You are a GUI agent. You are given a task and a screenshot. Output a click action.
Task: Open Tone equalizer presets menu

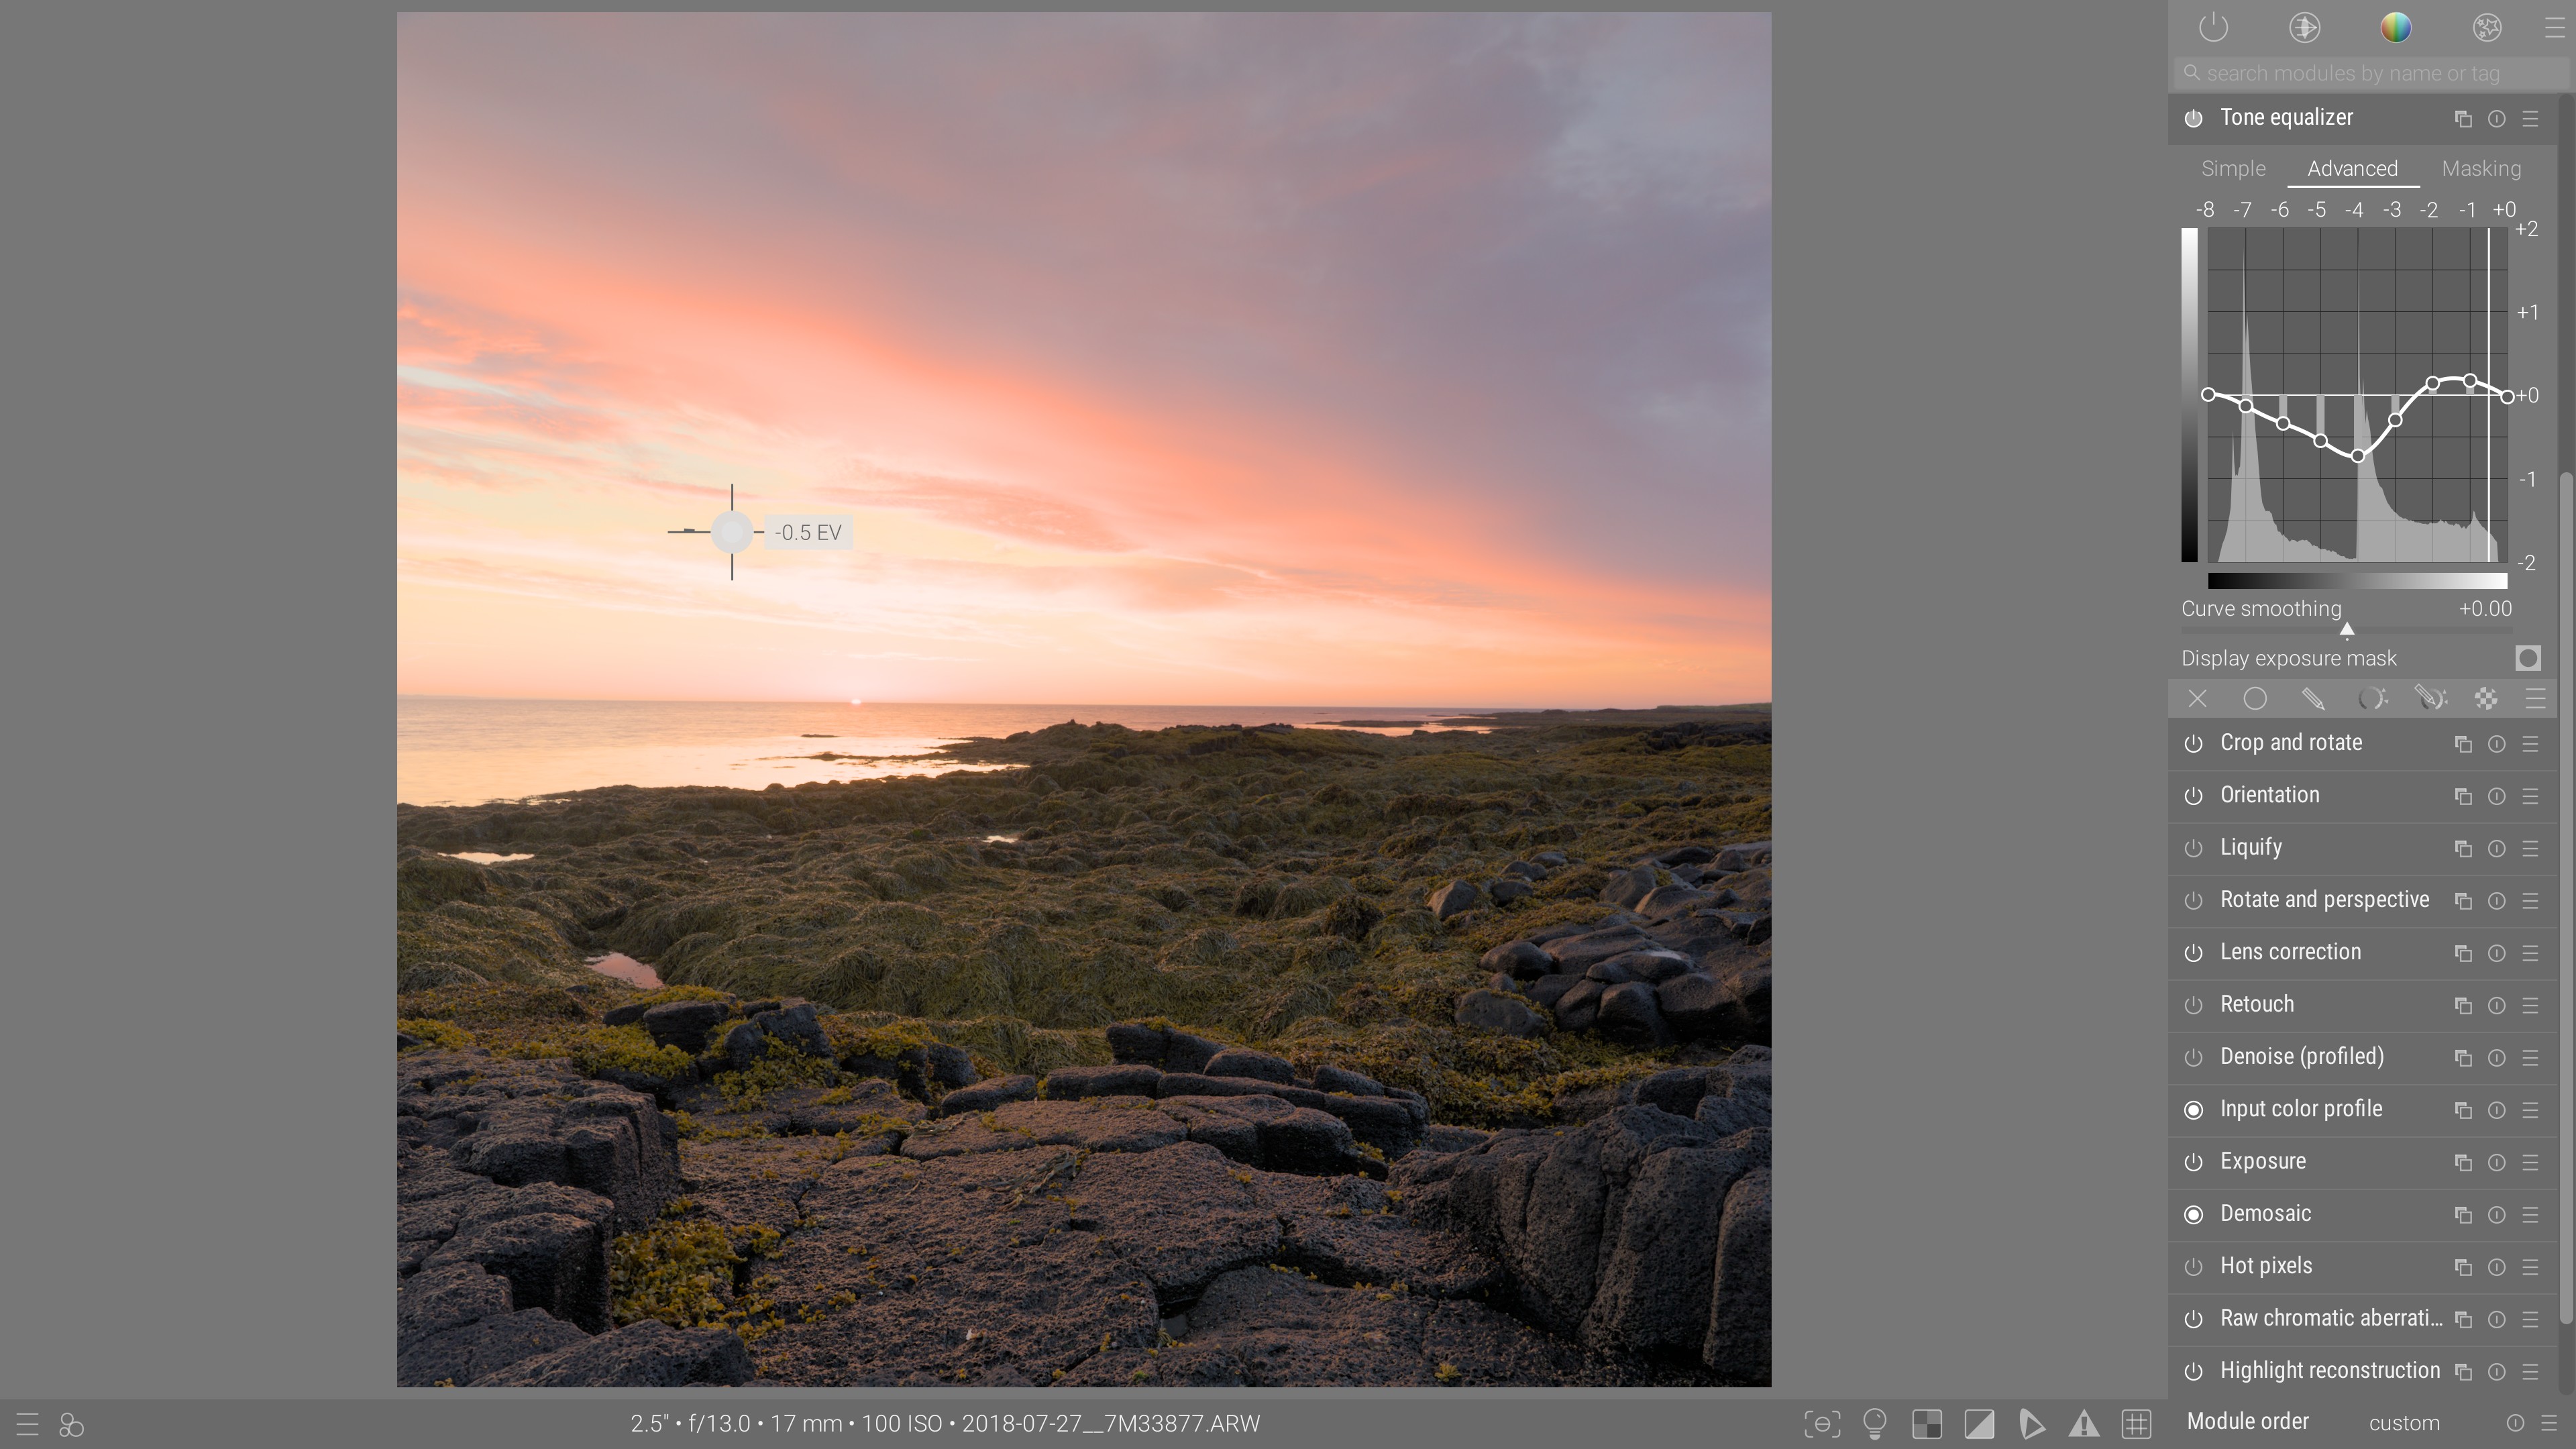click(2530, 119)
